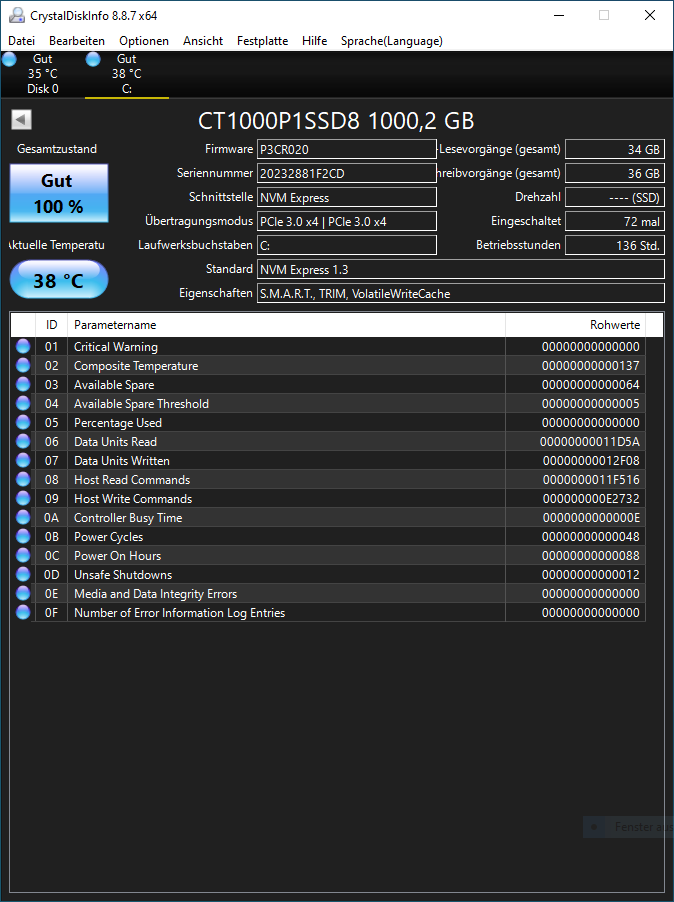The width and height of the screenshot is (674, 902).
Task: Open the Hilfe menu
Action: 315,41
